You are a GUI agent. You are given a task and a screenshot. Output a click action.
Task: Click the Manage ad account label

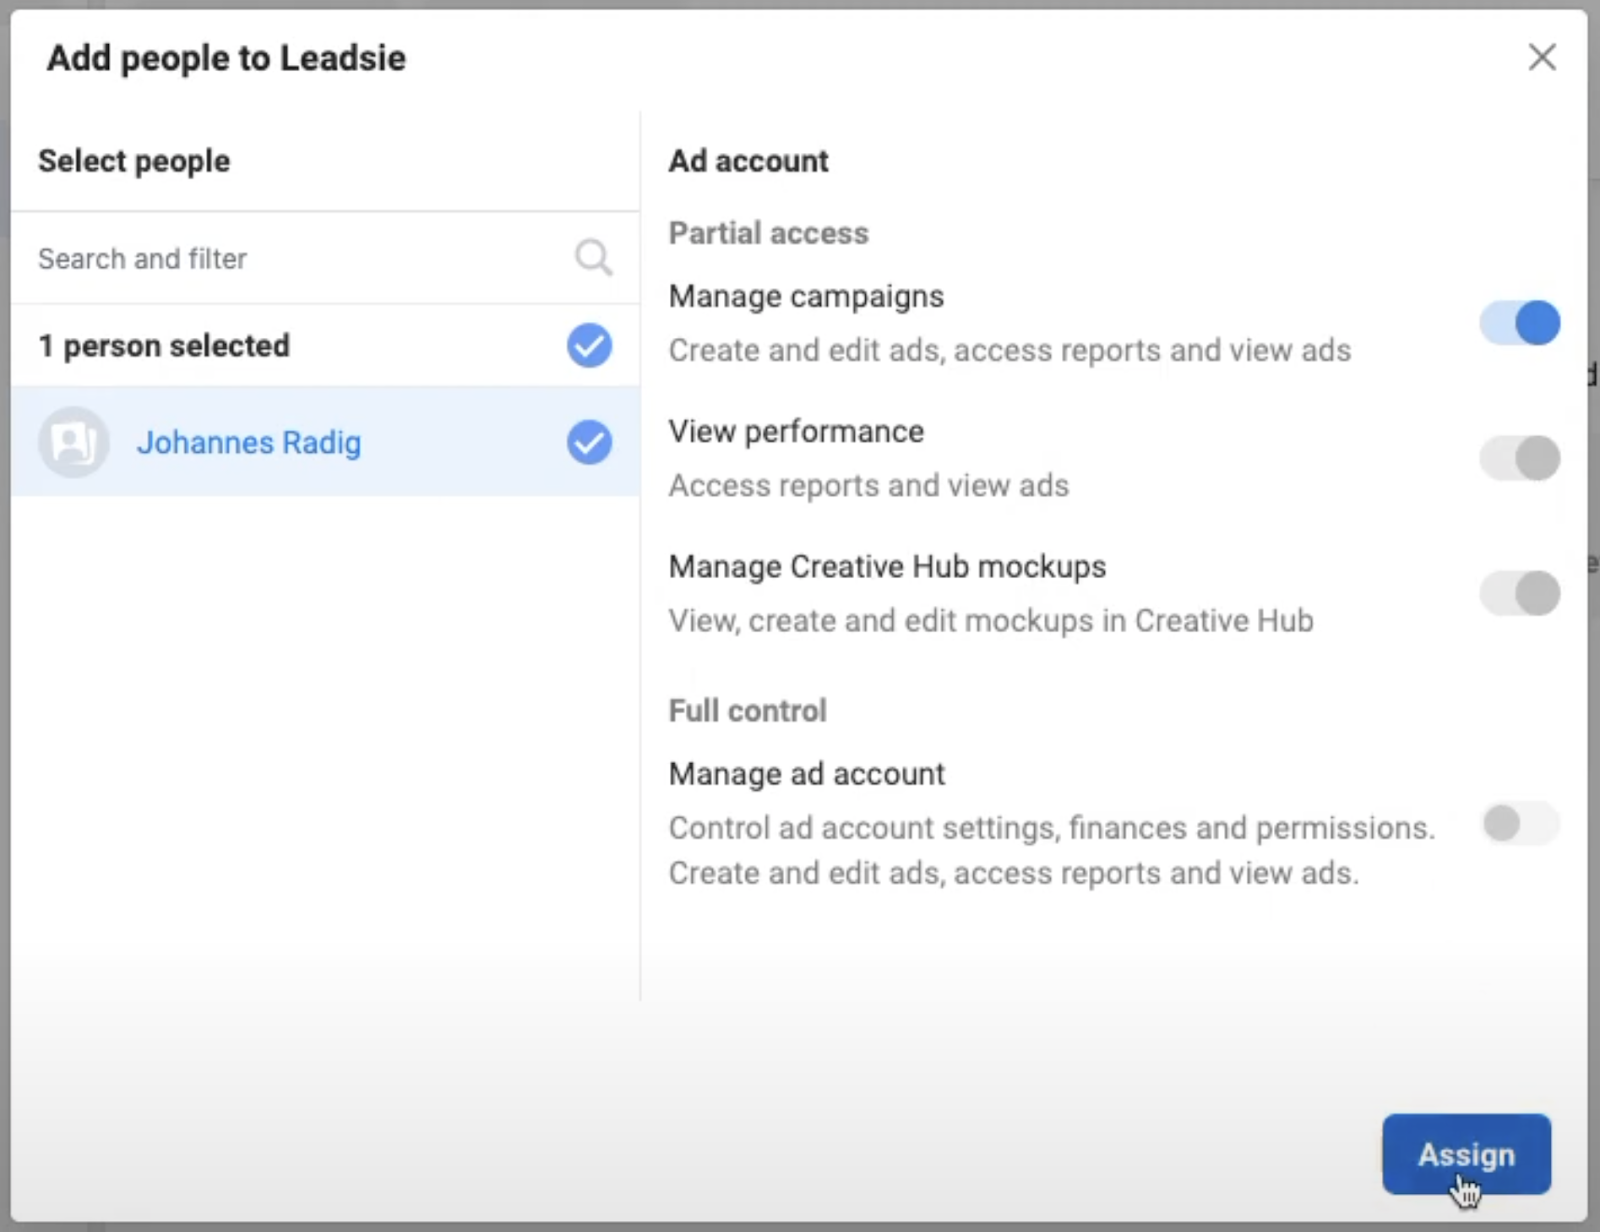pyautogui.click(x=806, y=774)
